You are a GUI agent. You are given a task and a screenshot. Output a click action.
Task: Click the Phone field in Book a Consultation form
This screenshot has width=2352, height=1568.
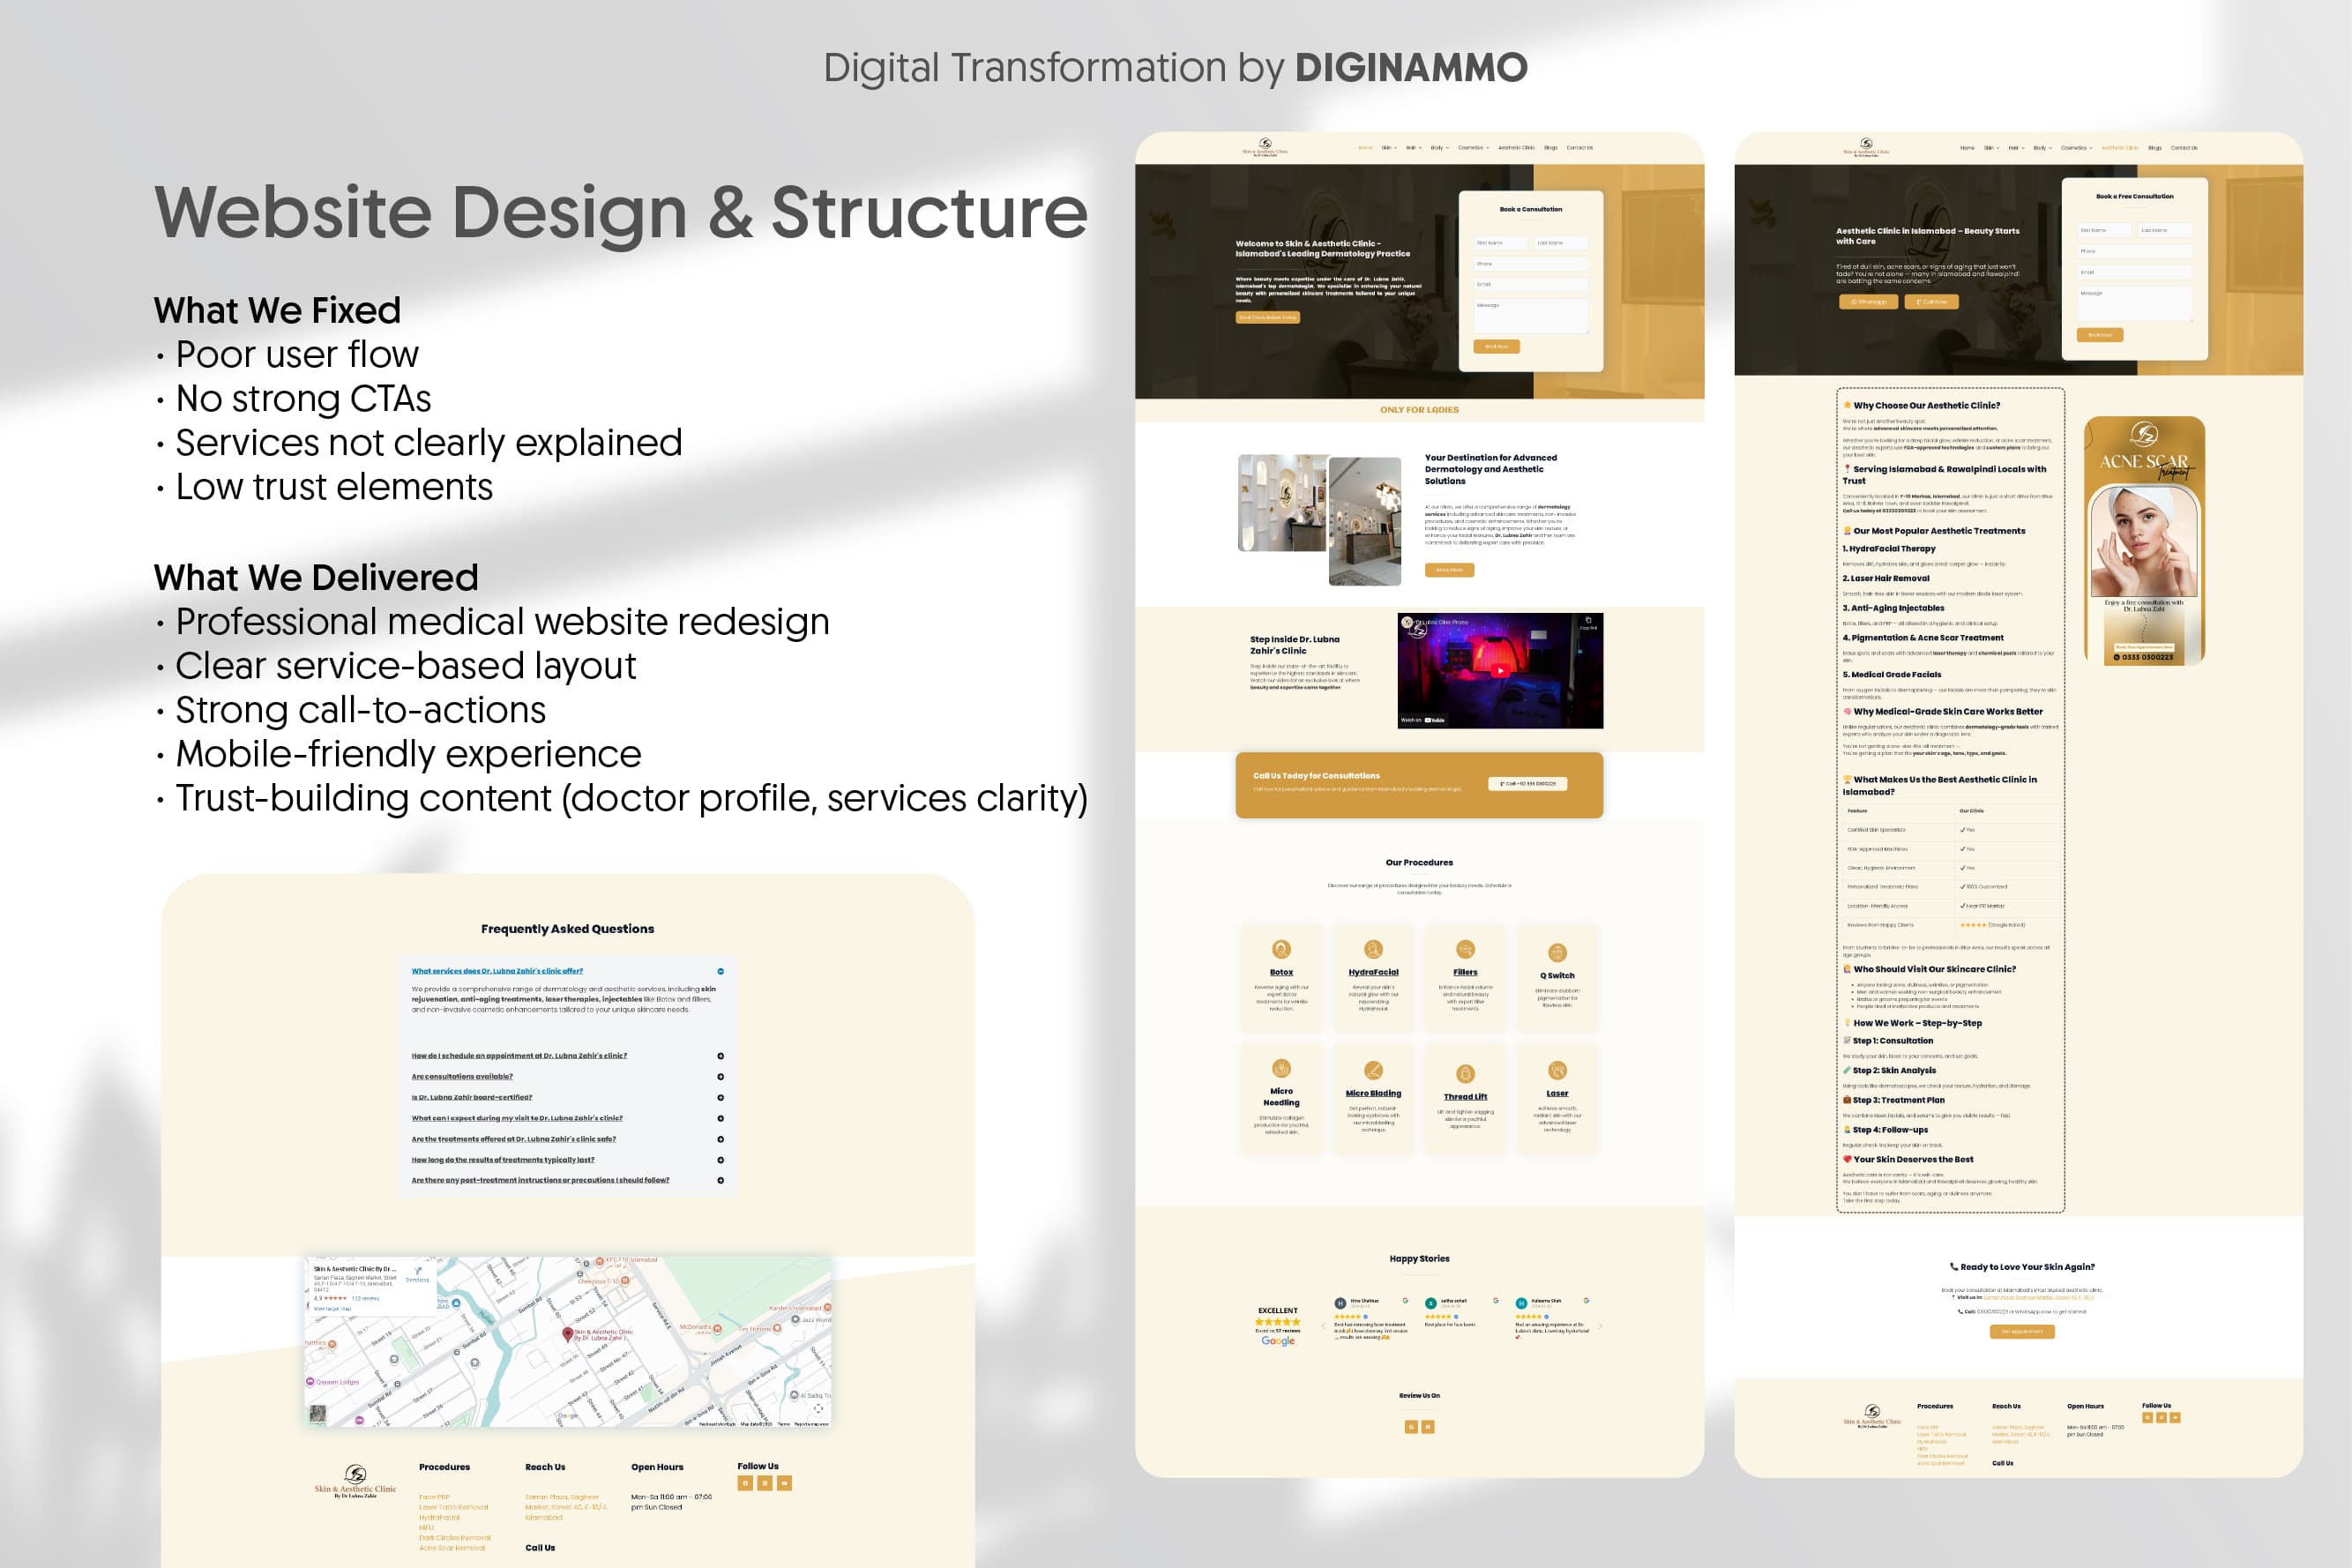[x=1531, y=264]
